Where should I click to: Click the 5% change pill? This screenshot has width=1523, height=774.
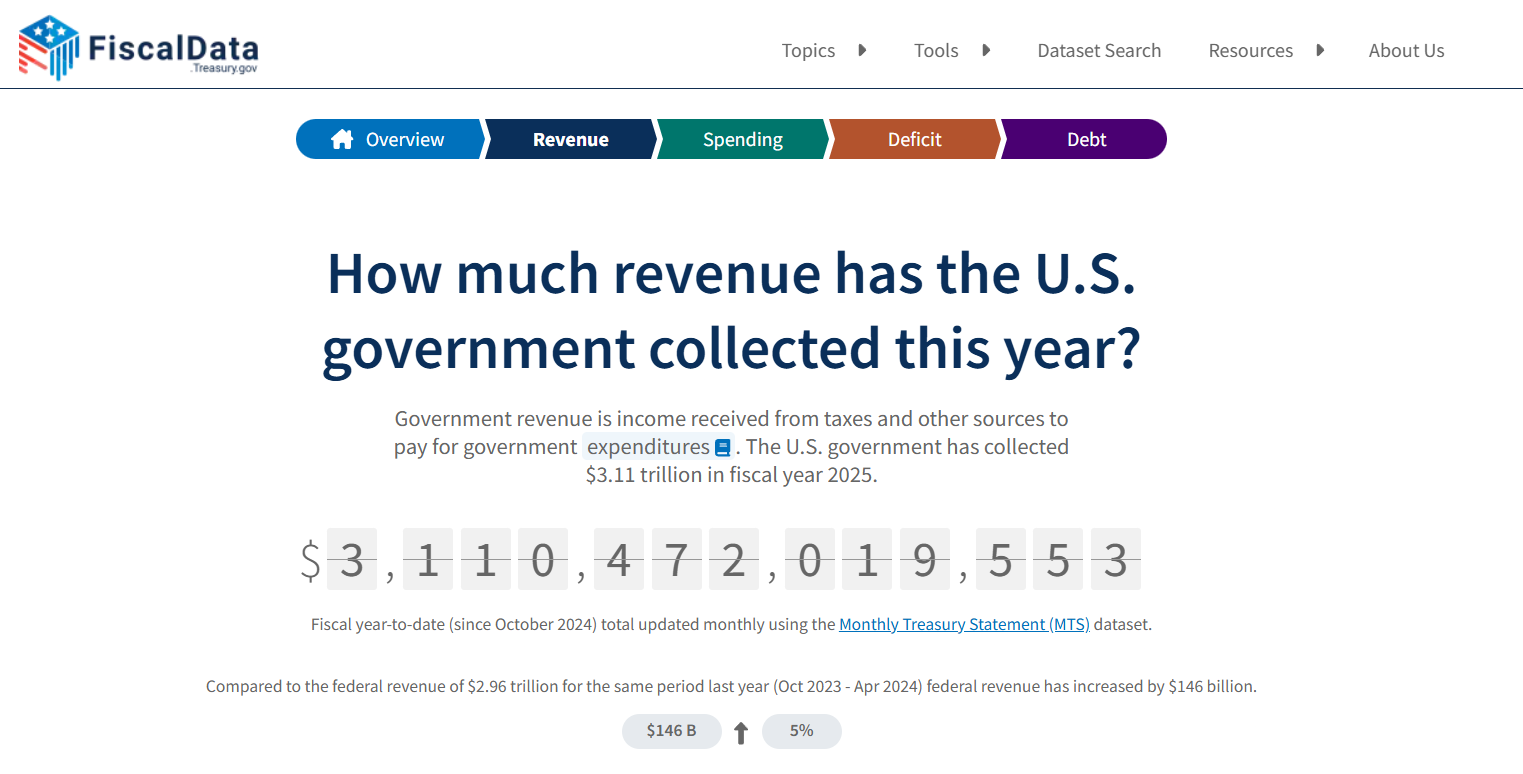(x=802, y=731)
